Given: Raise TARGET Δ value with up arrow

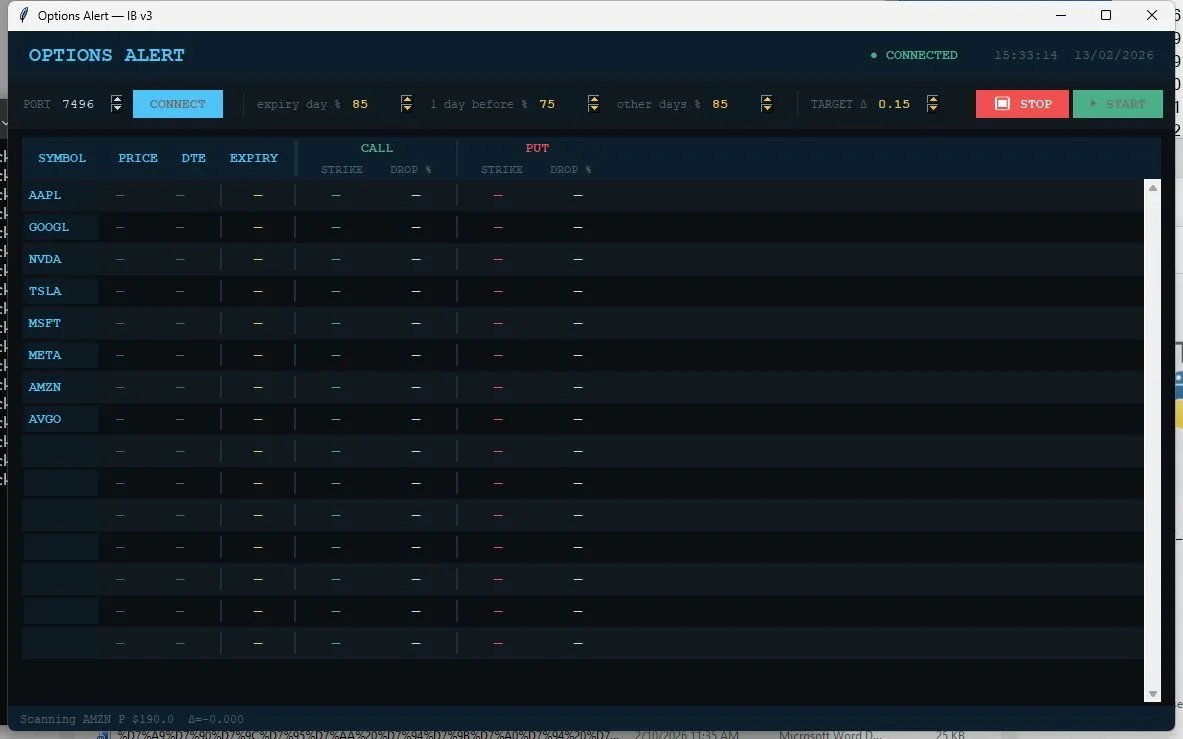Looking at the screenshot, I should pyautogui.click(x=933, y=100).
